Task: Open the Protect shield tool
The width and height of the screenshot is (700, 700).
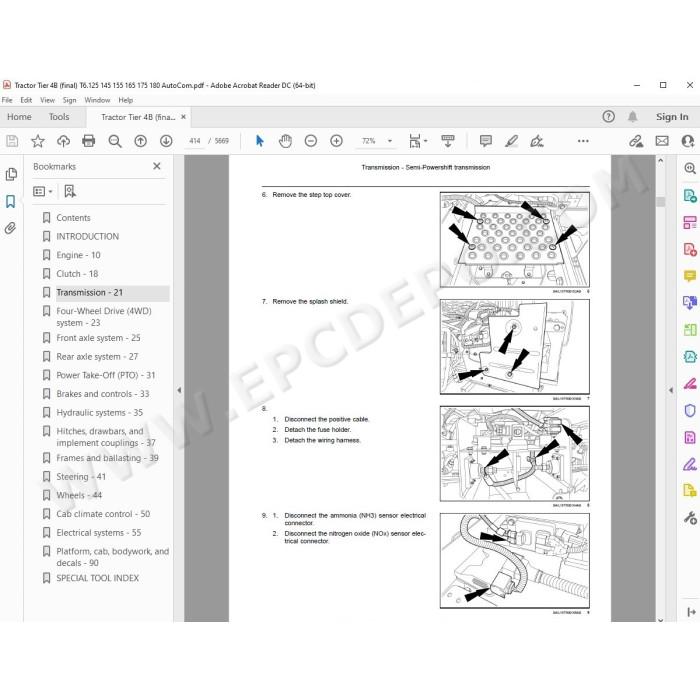Action: click(x=690, y=410)
